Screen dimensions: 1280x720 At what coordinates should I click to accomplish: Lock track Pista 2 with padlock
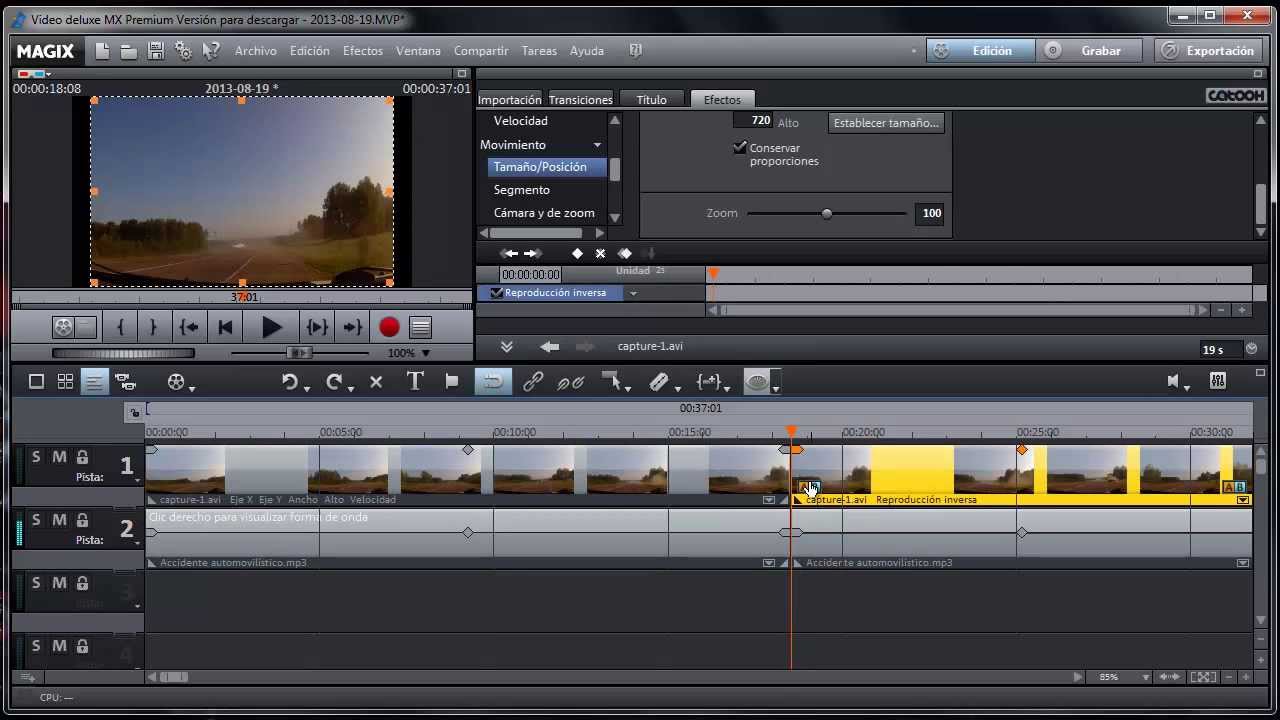pos(81,519)
